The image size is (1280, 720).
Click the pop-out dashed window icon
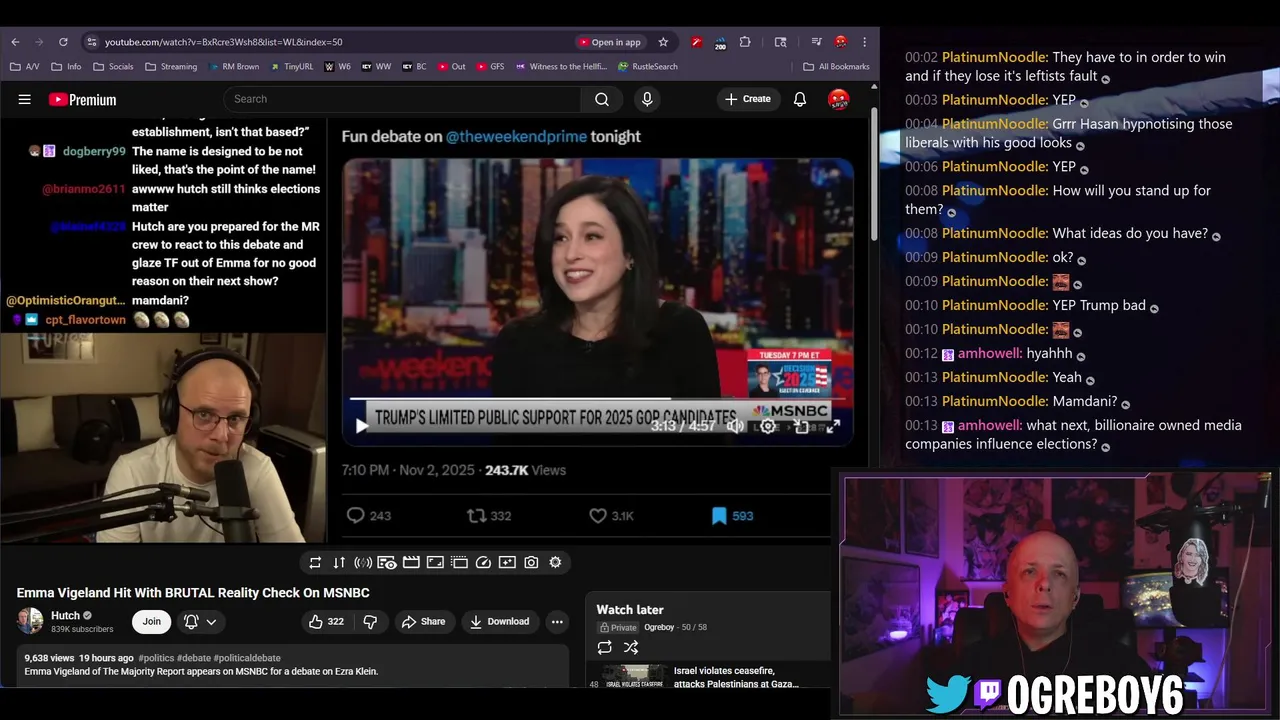[x=459, y=563]
